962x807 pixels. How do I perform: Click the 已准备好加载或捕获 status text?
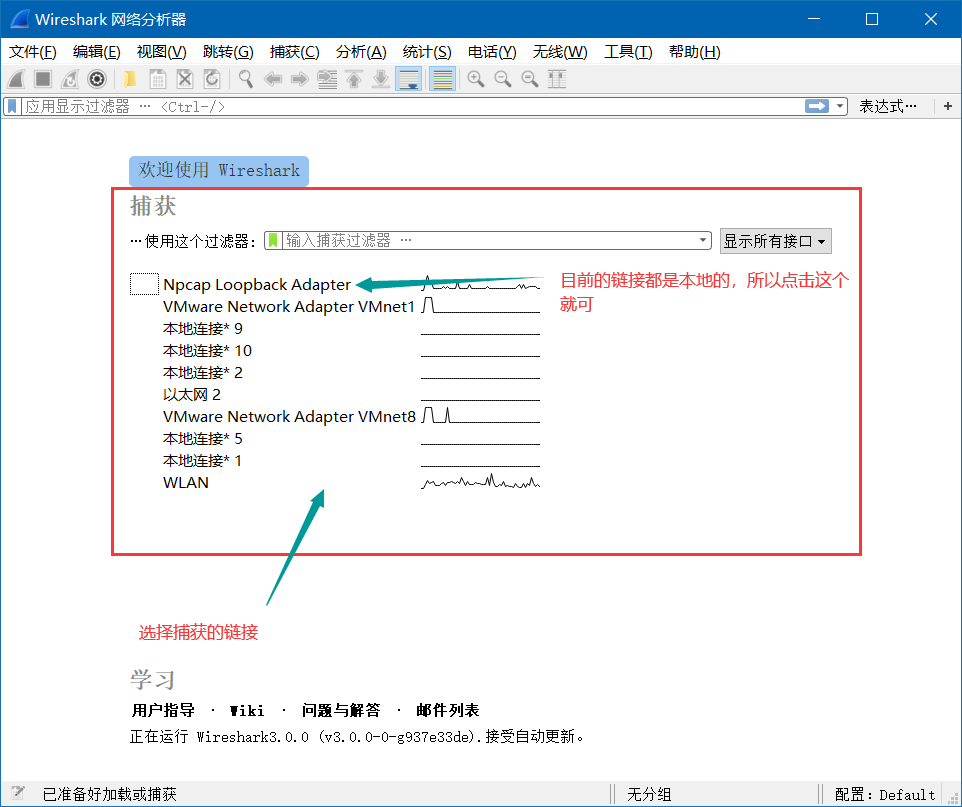point(110,795)
